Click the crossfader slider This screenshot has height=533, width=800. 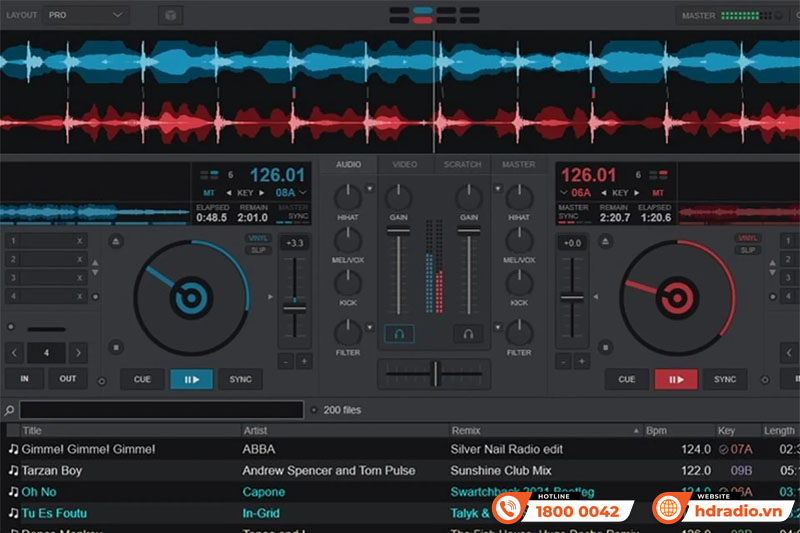(435, 374)
